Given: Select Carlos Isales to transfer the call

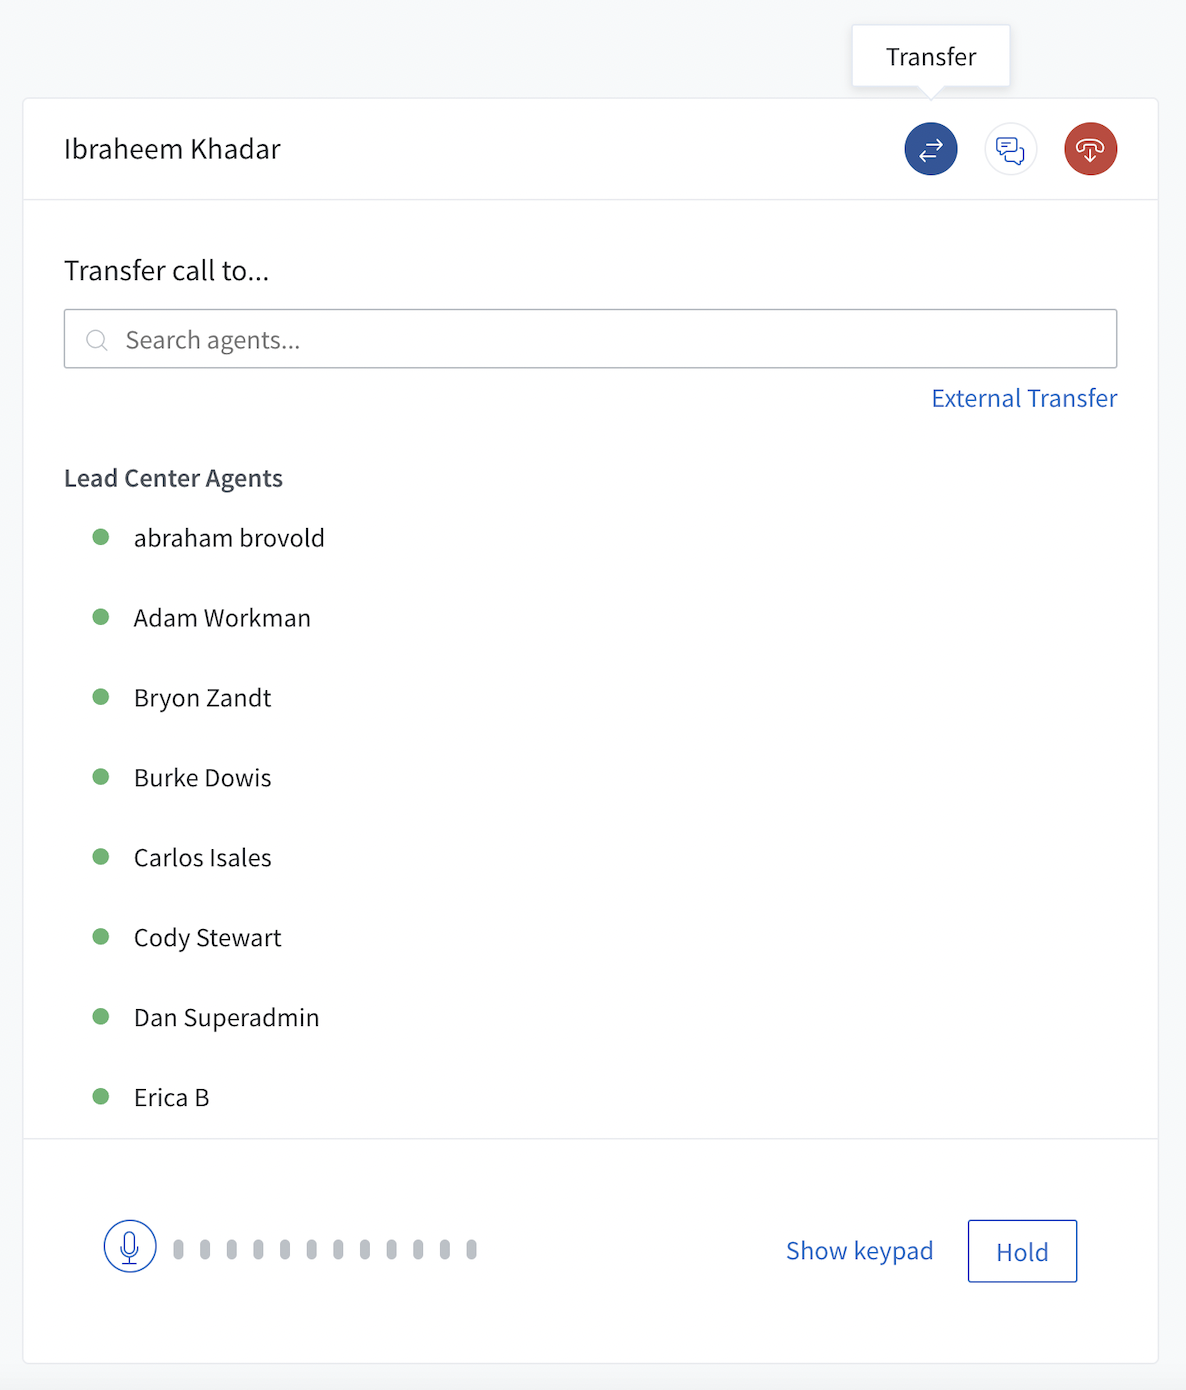Looking at the screenshot, I should tap(202, 857).
